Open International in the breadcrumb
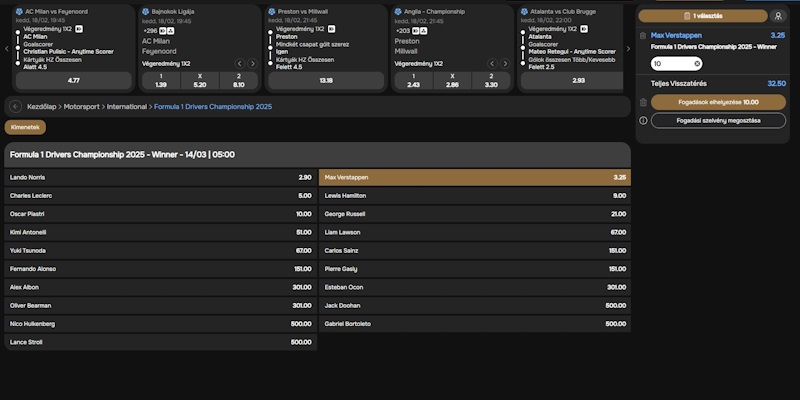 click(x=127, y=107)
